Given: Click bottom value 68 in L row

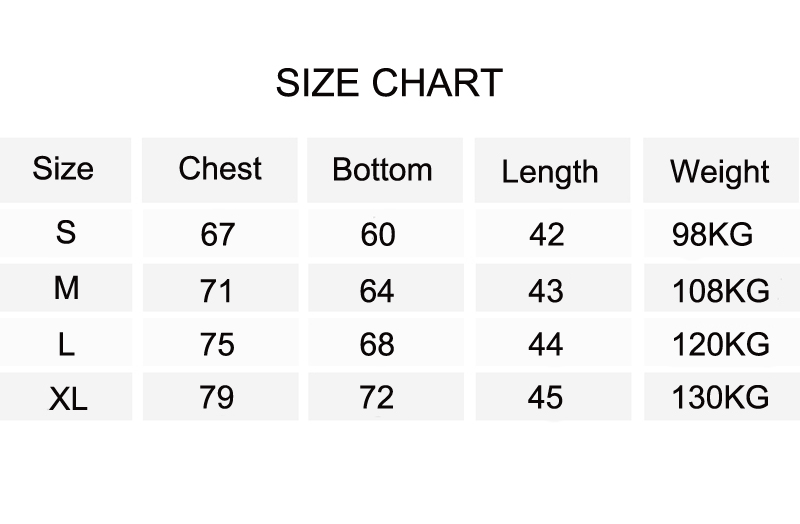Looking at the screenshot, I should [x=378, y=345].
